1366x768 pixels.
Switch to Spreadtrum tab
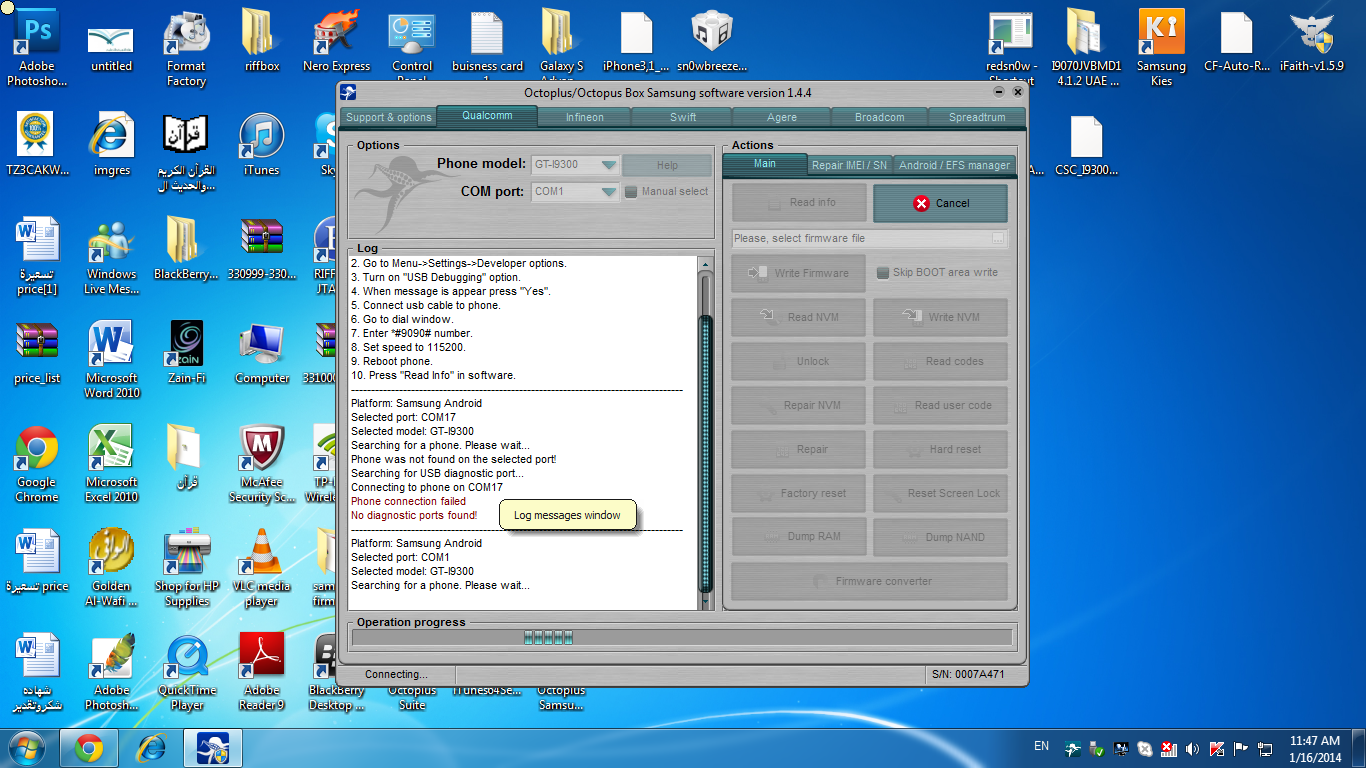coord(977,117)
